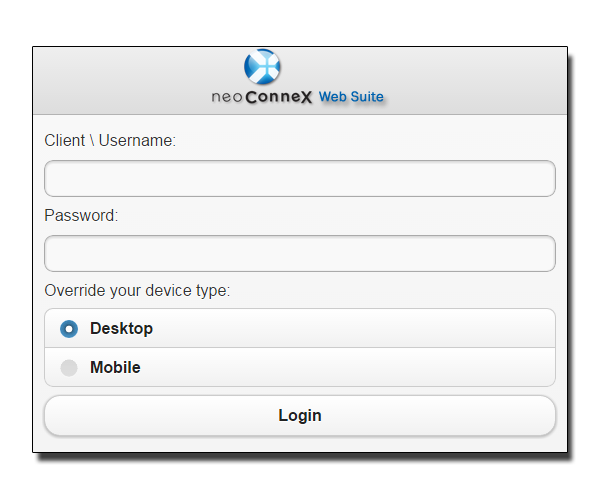Focus the Client \ Username input field
Image resolution: width=600 pixels, height=500 pixels.
pyautogui.click(x=300, y=179)
